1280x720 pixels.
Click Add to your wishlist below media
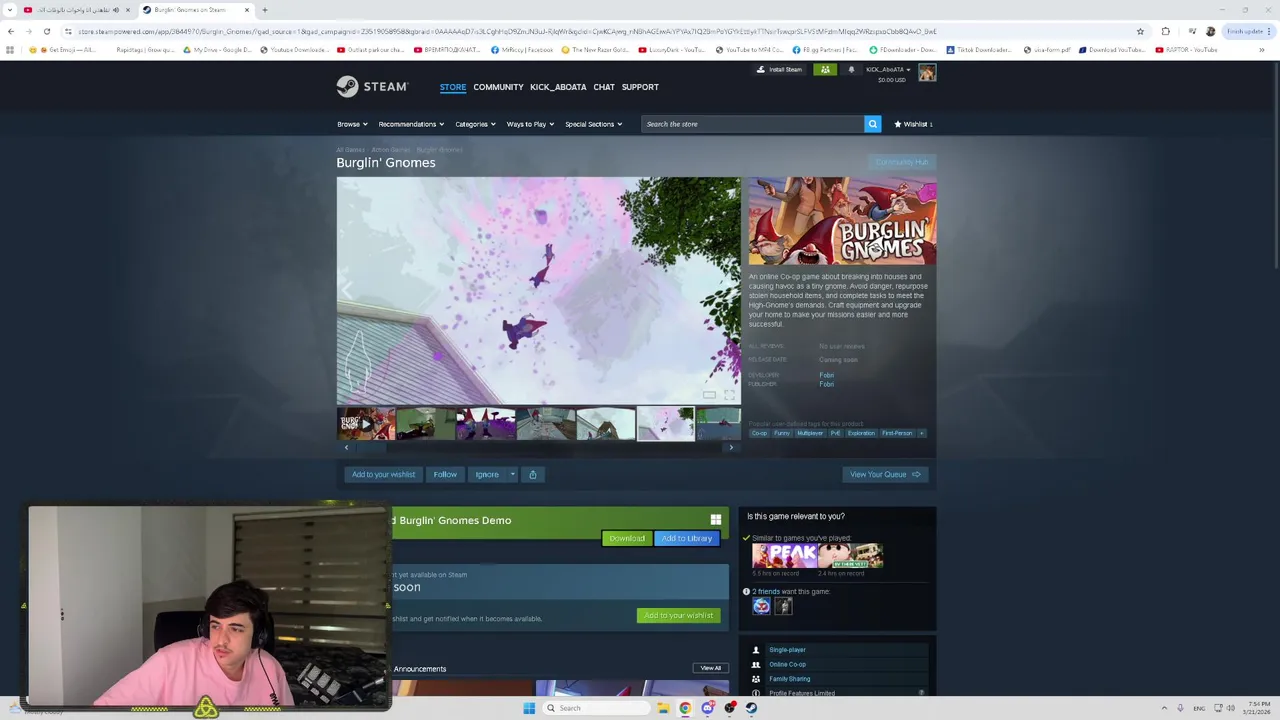[383, 474]
